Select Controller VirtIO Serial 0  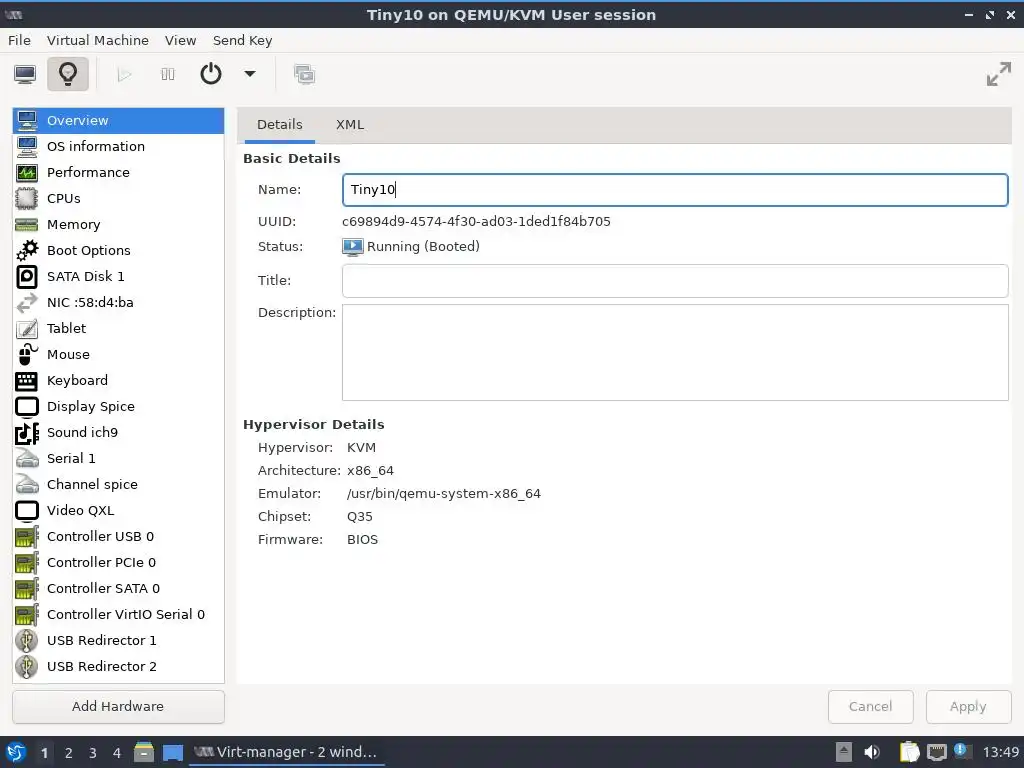[x=118, y=615]
